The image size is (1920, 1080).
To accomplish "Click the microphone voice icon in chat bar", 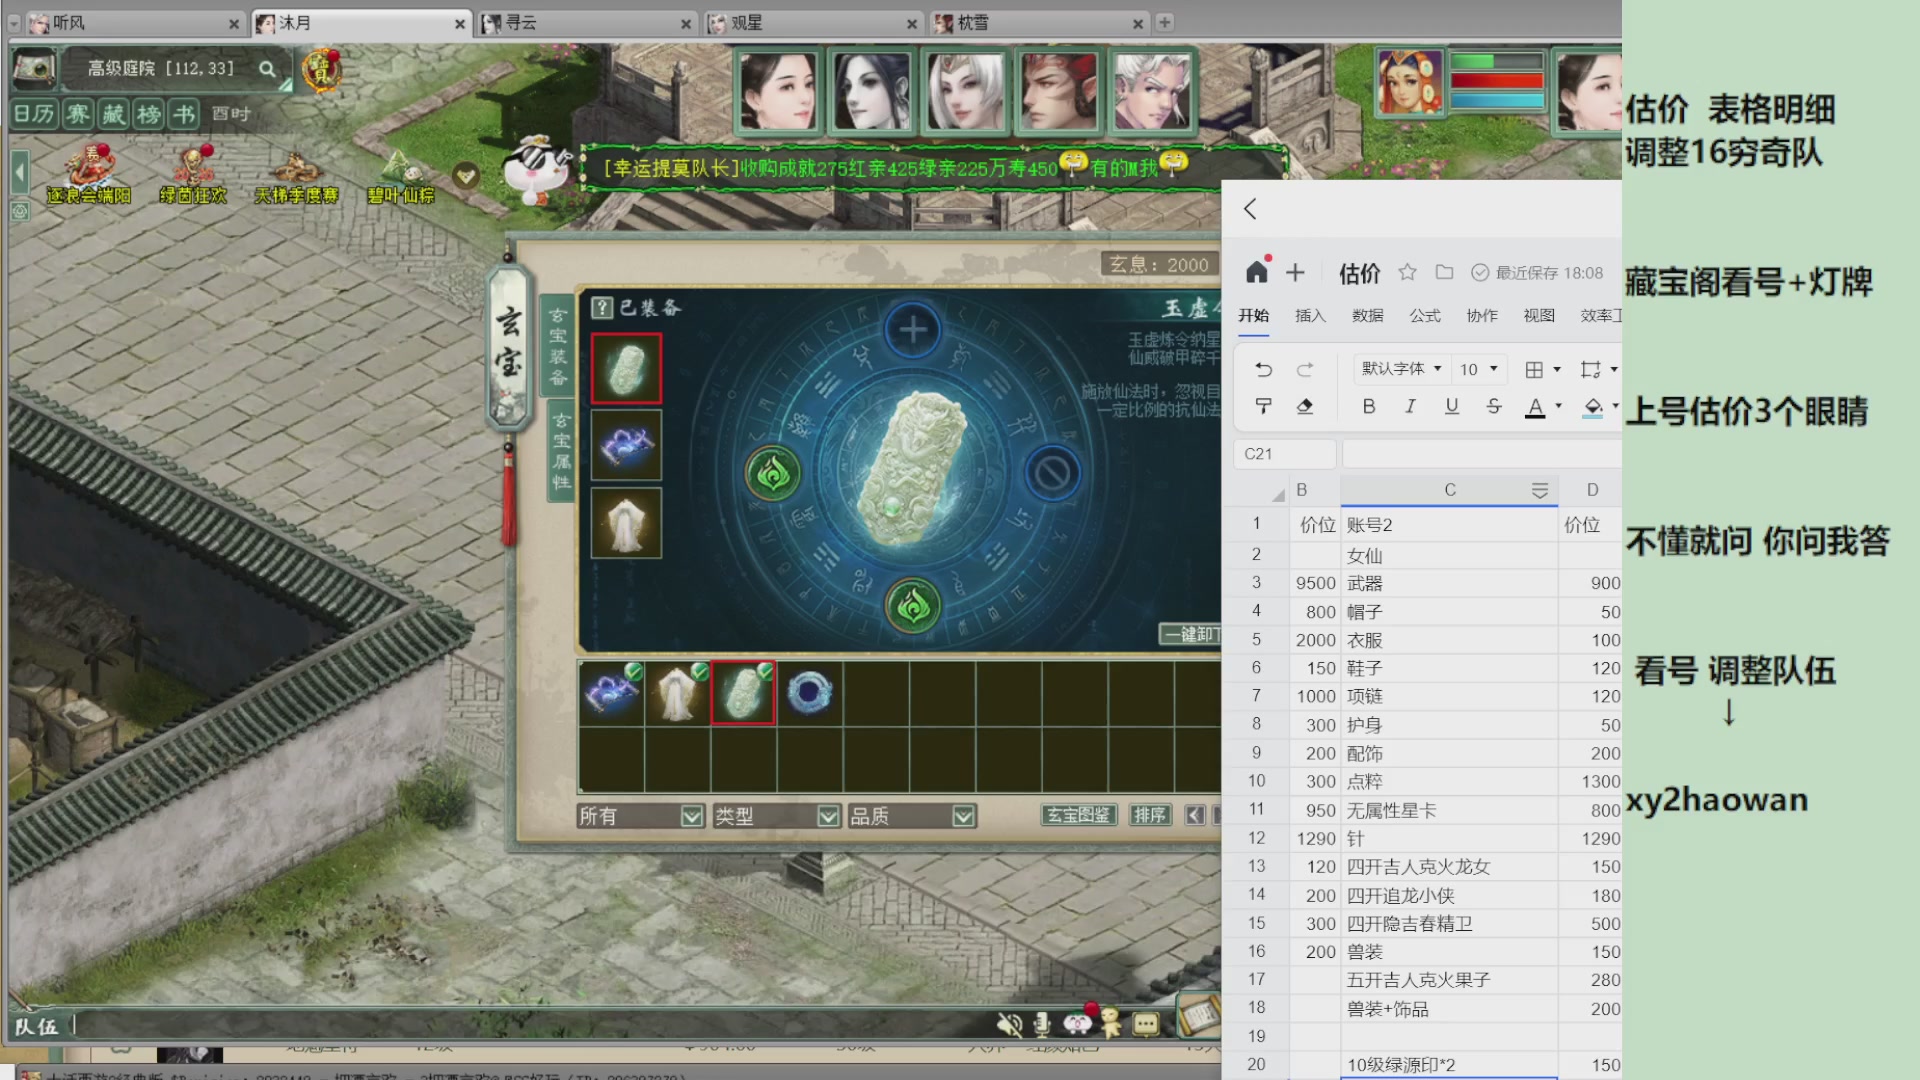I will [x=1041, y=1024].
